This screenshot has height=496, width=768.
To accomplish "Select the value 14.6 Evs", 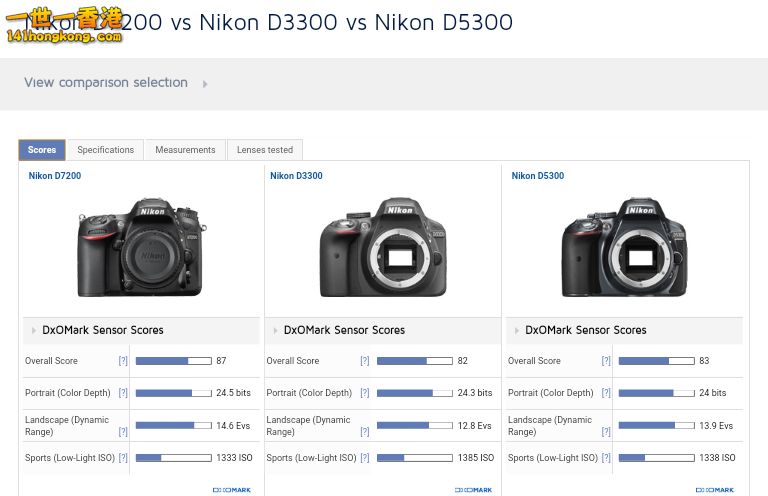I will point(233,425).
